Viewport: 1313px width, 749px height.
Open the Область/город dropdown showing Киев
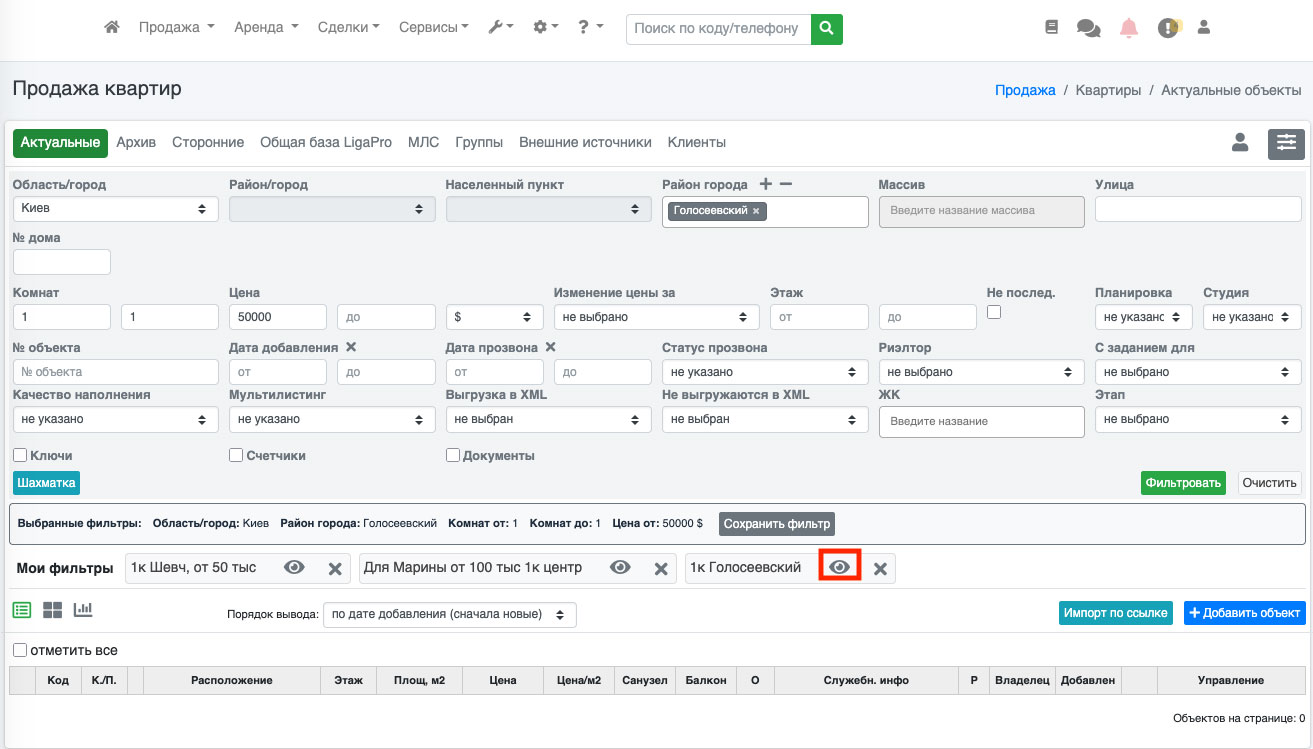[x=115, y=209]
